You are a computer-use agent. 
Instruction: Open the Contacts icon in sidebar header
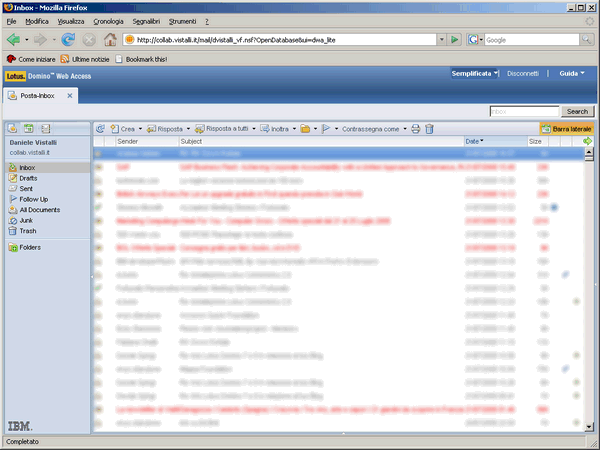point(46,129)
